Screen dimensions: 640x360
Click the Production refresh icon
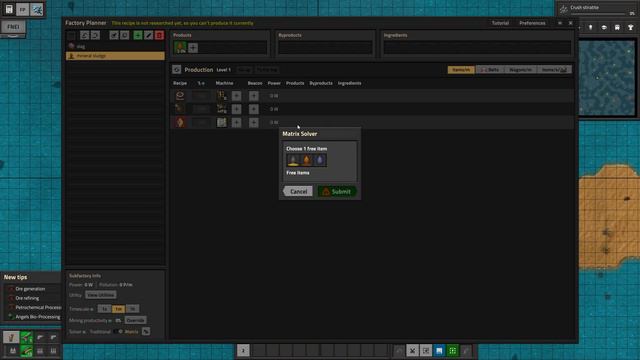[x=176, y=70]
